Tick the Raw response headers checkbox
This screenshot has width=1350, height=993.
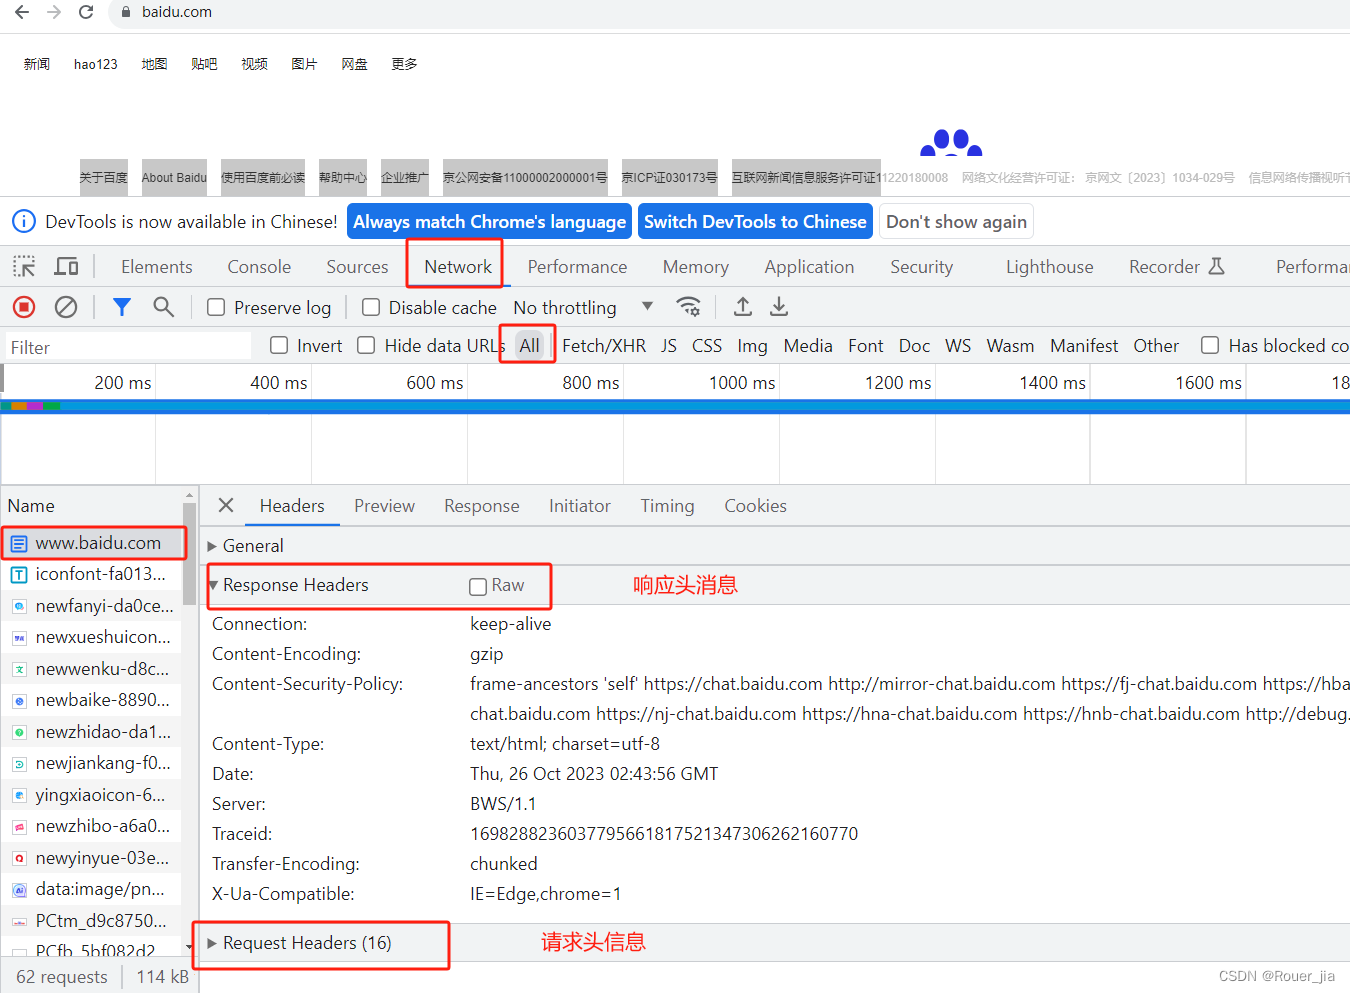pyautogui.click(x=478, y=586)
